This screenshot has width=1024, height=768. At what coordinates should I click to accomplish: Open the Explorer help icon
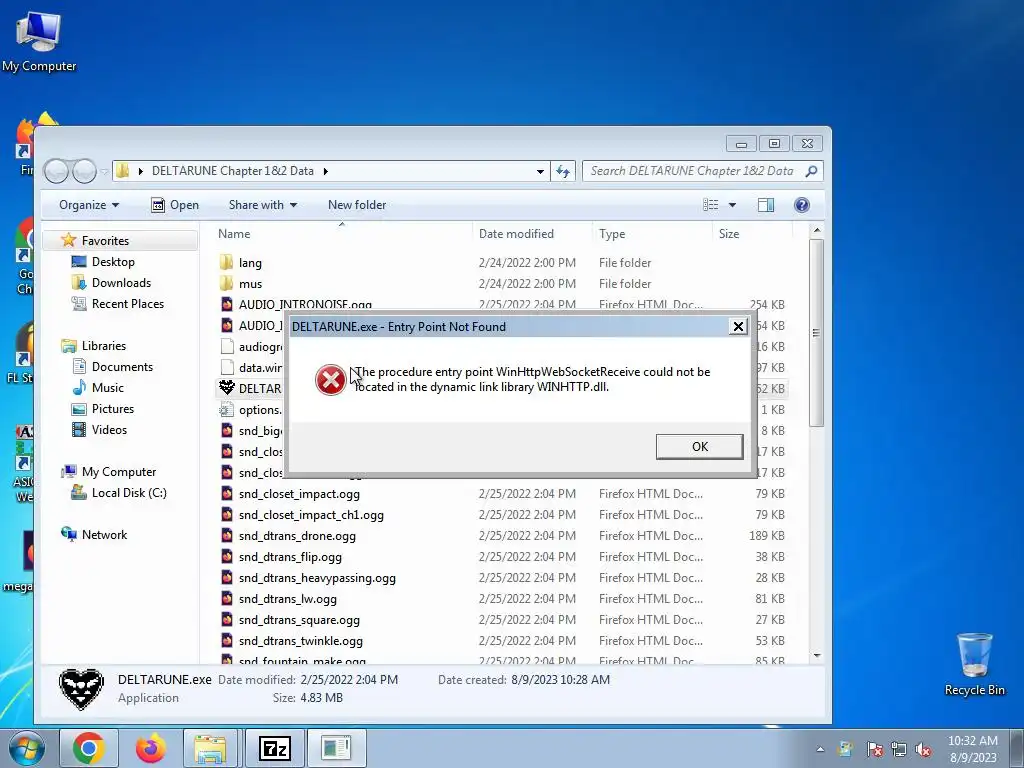click(x=801, y=205)
